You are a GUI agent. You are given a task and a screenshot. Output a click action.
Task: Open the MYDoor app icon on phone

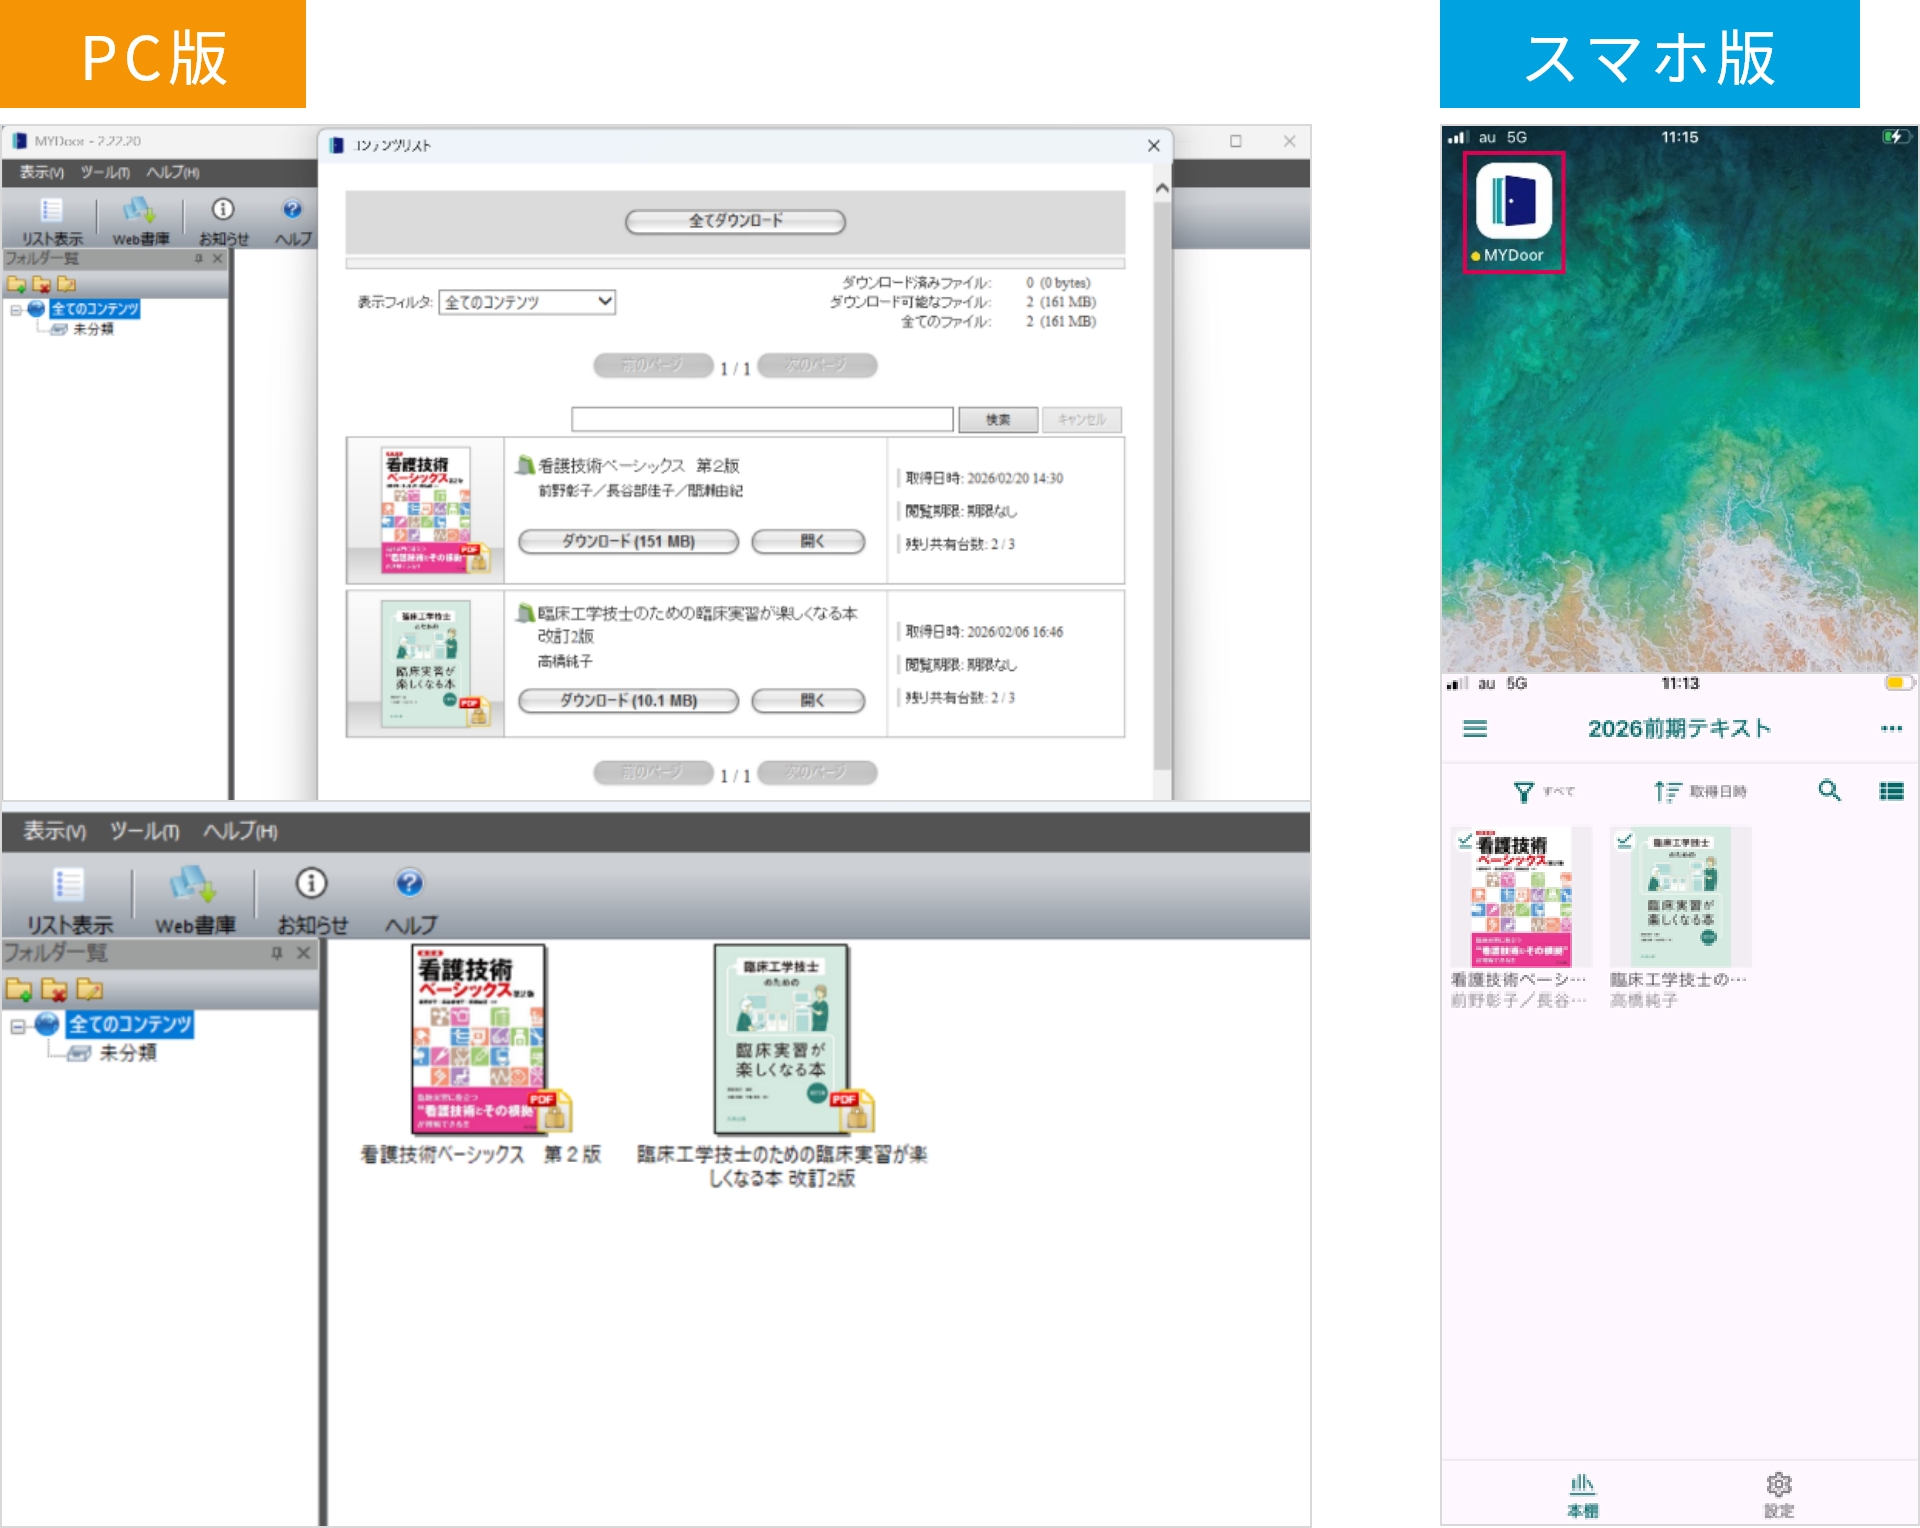pos(1513,203)
